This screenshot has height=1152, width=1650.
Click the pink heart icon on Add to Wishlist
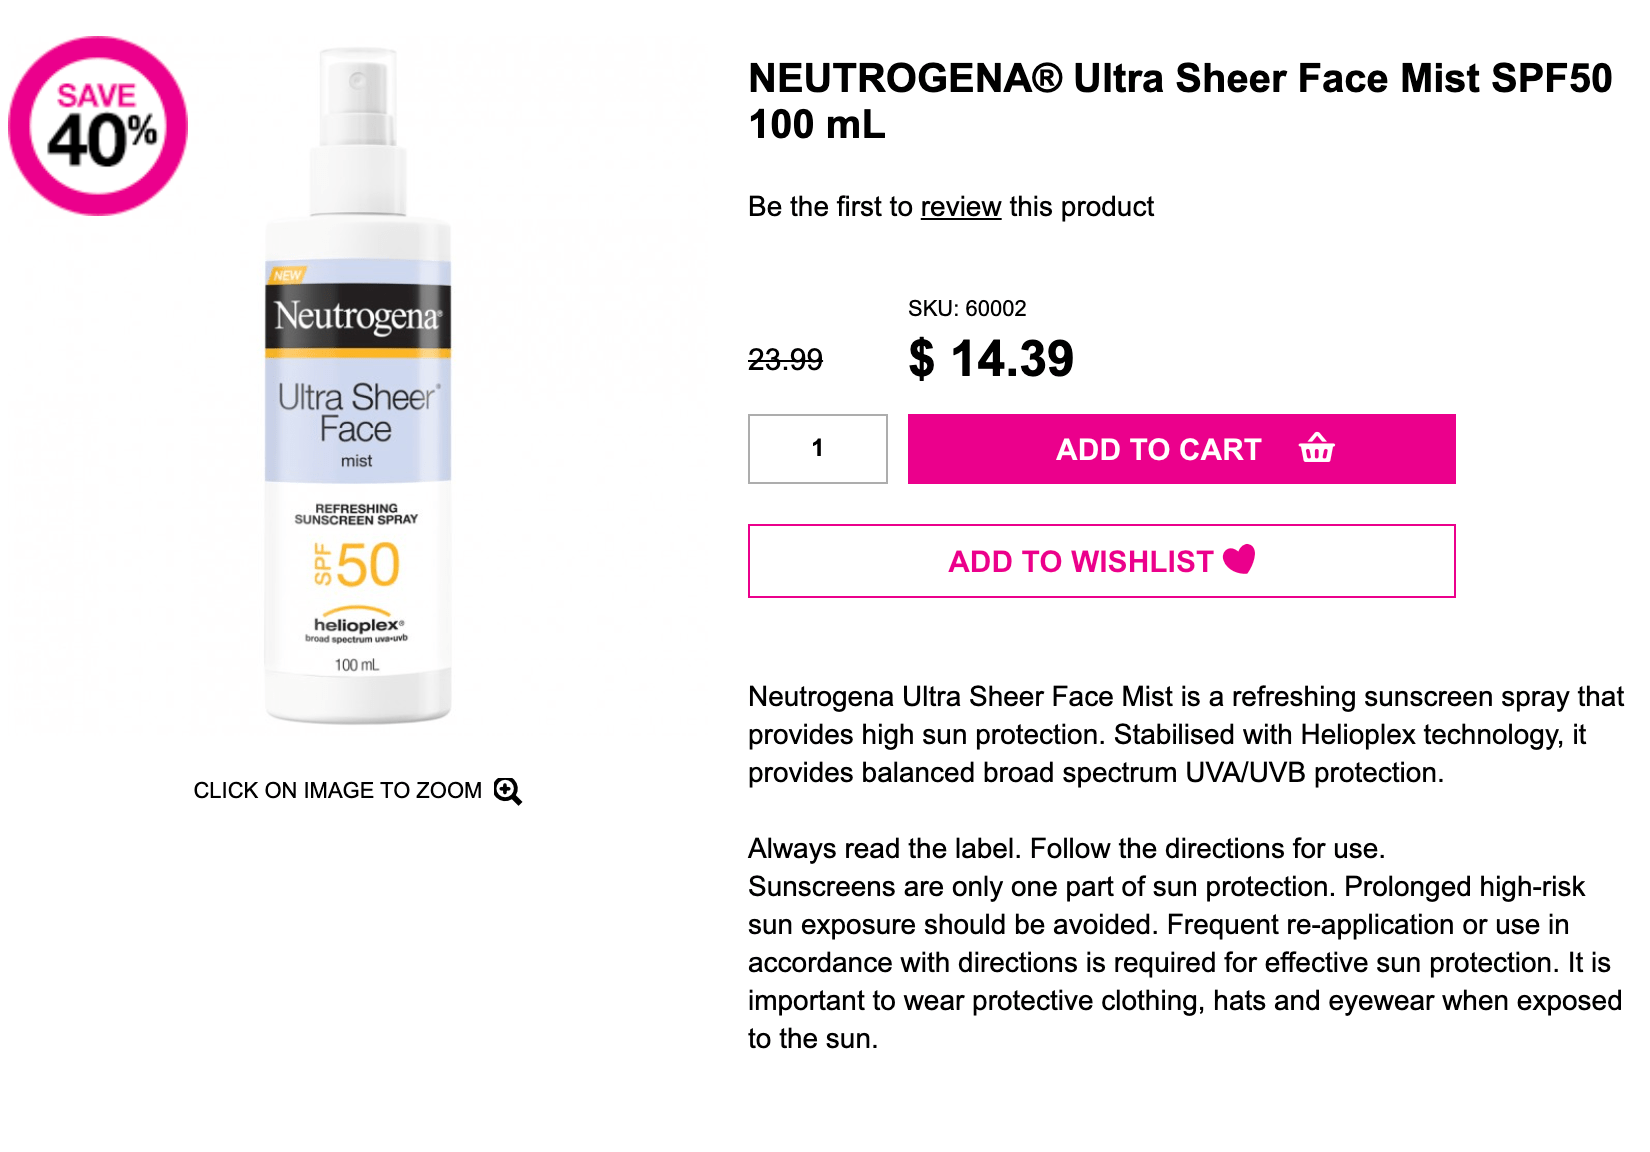1240,561
